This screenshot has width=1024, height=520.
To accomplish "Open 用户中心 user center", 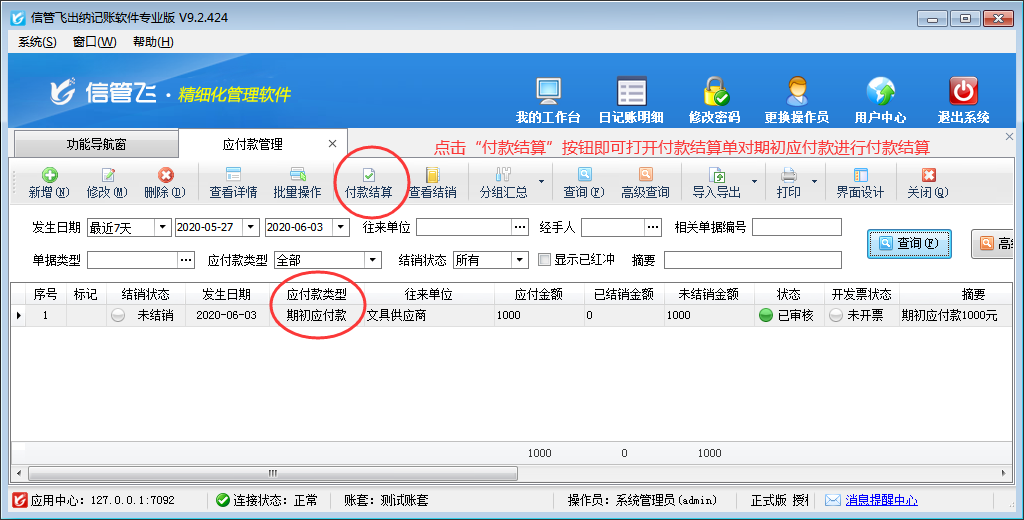I will pos(880,99).
